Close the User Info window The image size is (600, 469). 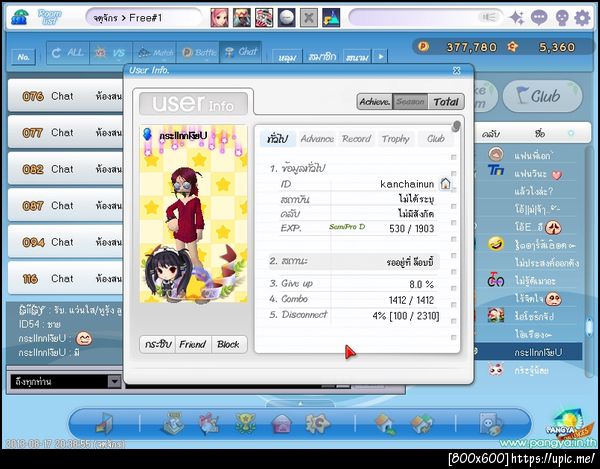(x=457, y=70)
